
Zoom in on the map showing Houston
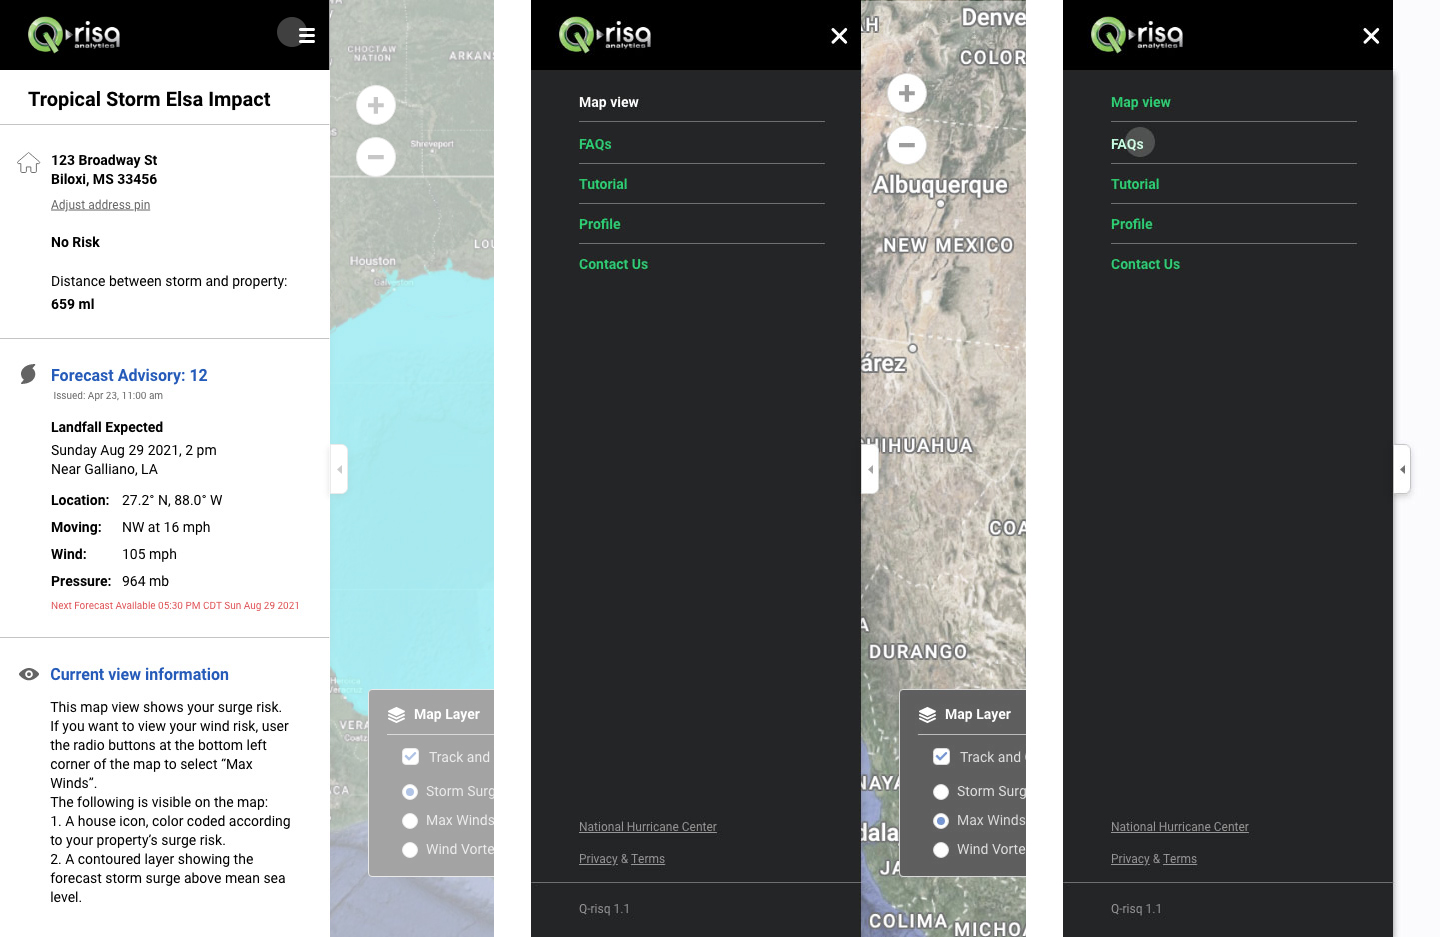(x=376, y=105)
